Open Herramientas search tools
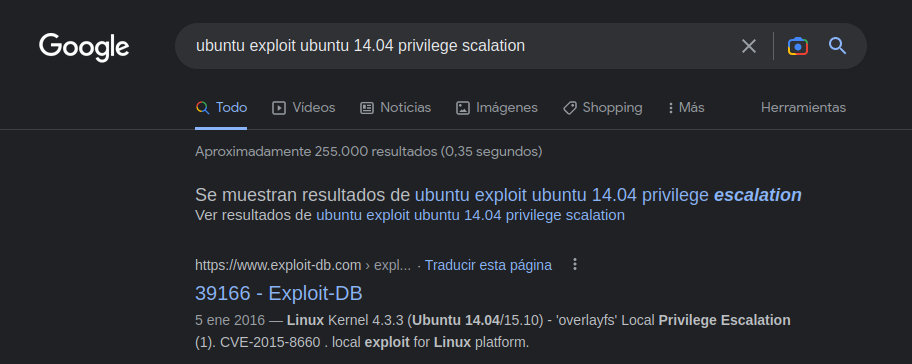912x364 pixels. [x=803, y=108]
